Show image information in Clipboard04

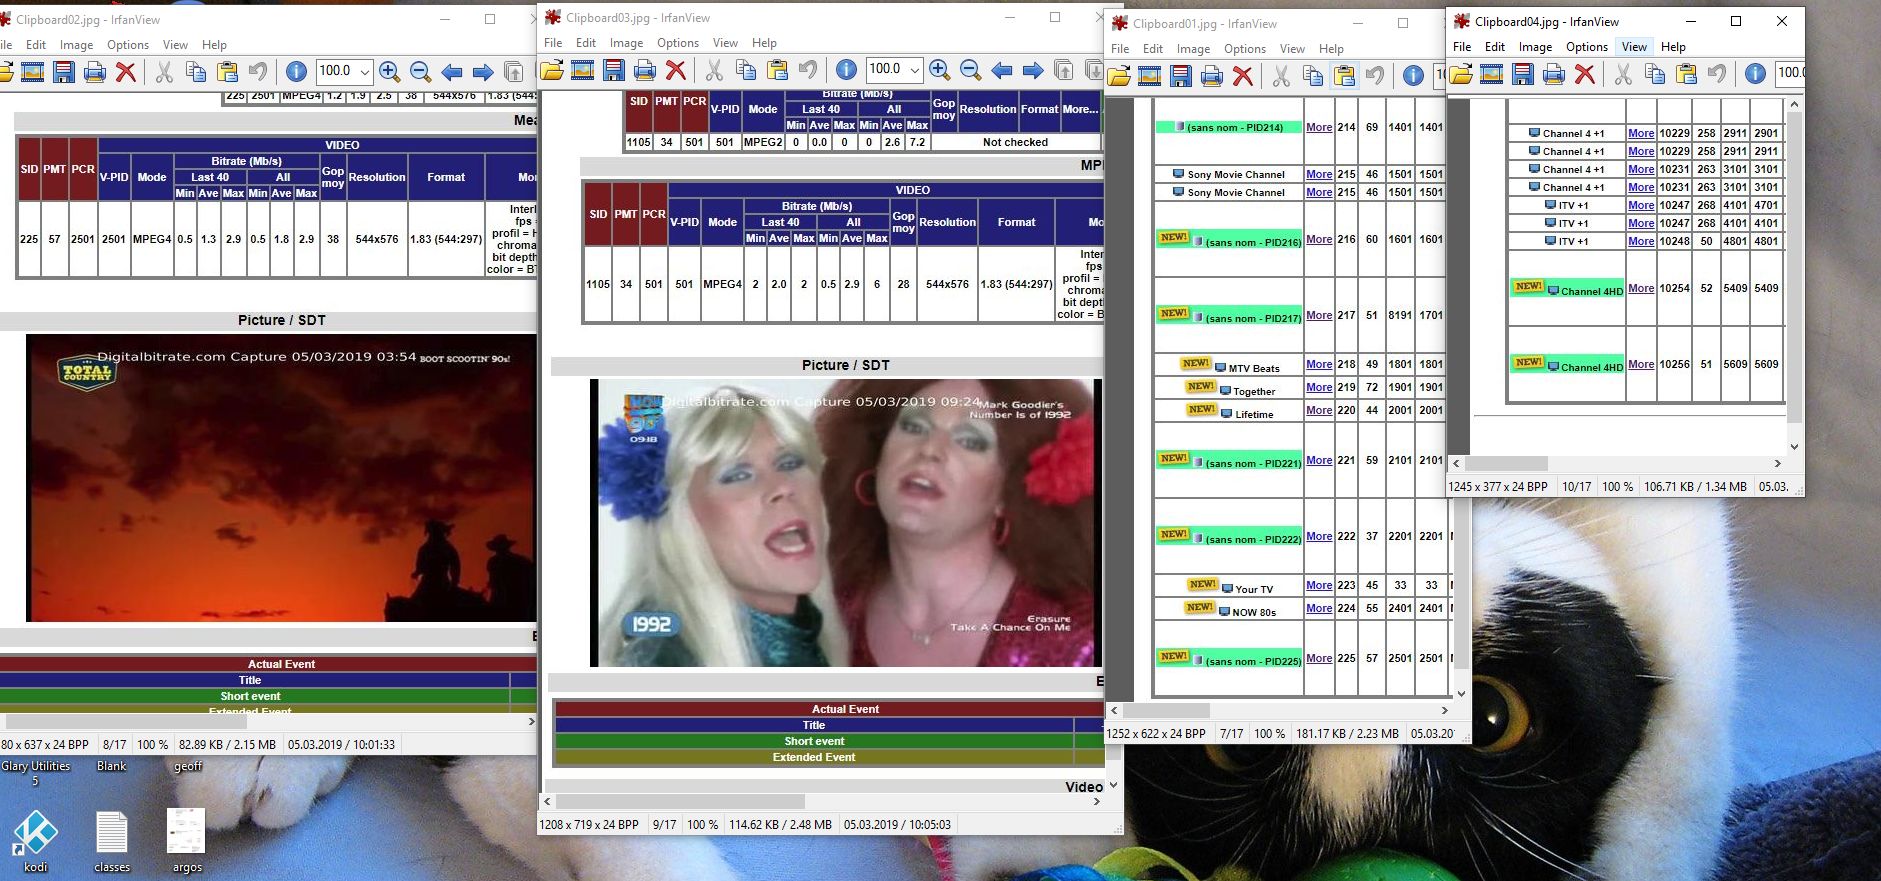(x=1755, y=74)
